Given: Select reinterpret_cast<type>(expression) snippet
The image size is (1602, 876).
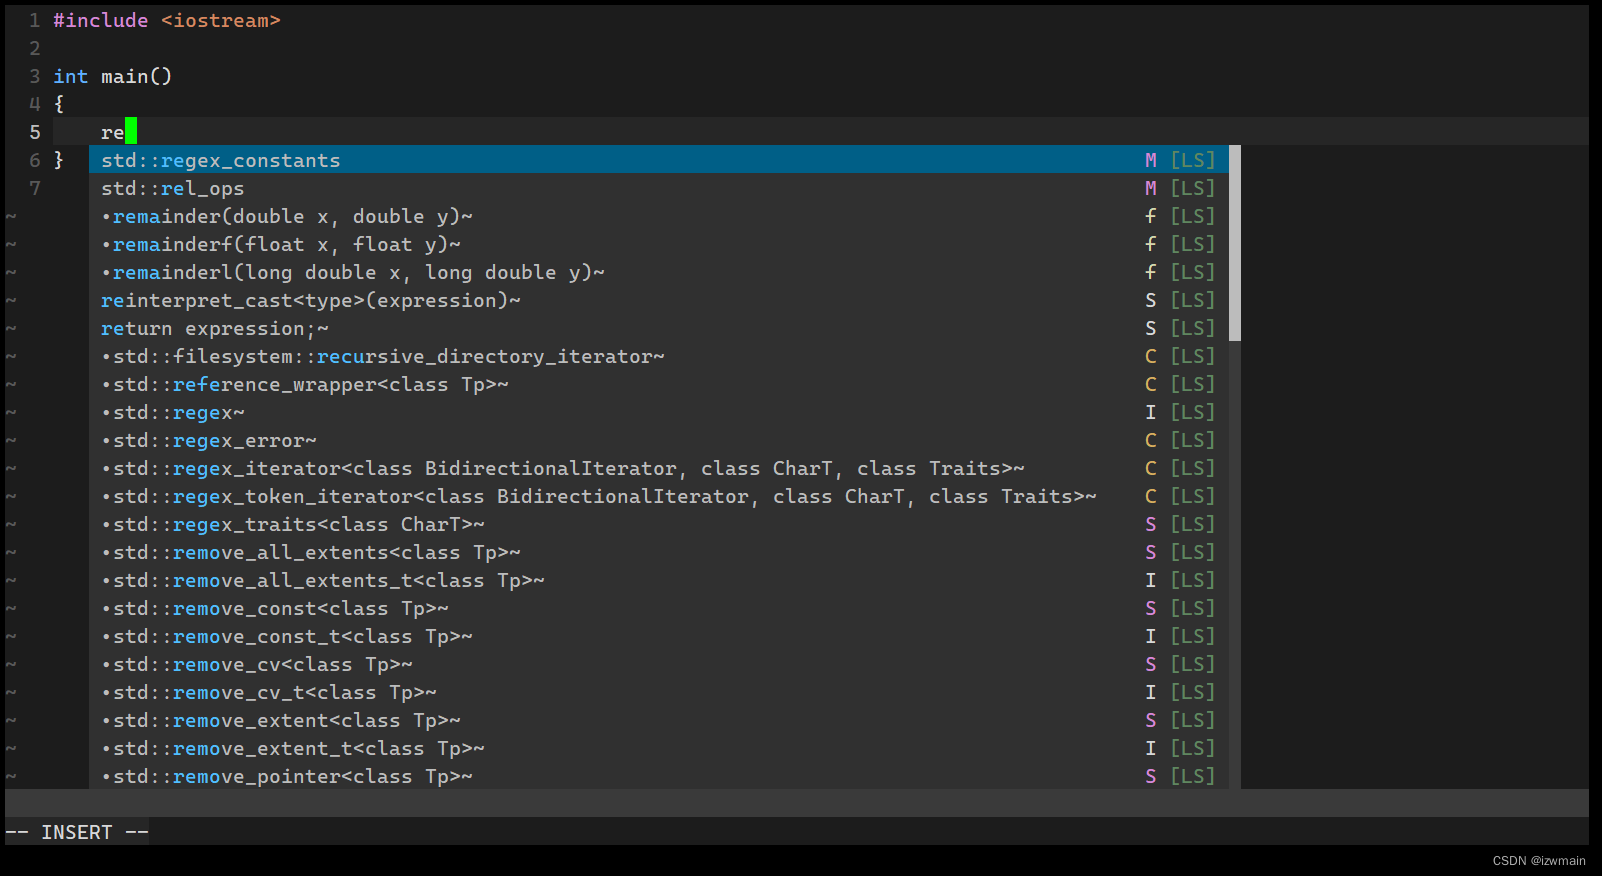Looking at the screenshot, I should pos(659,300).
